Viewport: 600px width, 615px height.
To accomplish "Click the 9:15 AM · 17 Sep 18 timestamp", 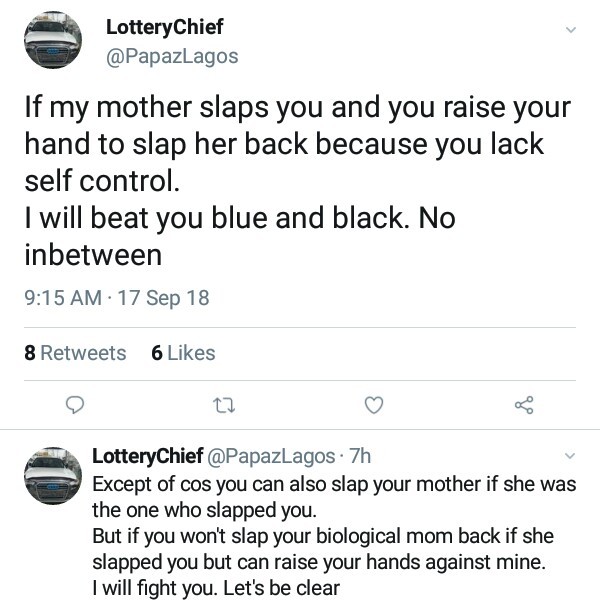I will point(116,298).
